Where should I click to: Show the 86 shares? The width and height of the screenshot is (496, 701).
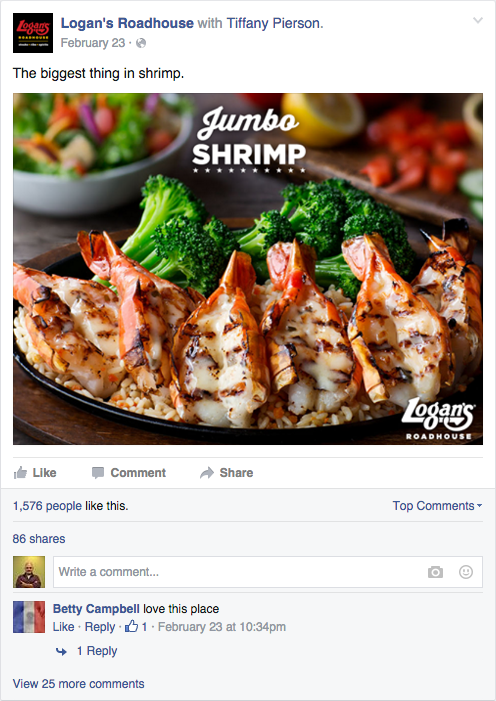(39, 539)
